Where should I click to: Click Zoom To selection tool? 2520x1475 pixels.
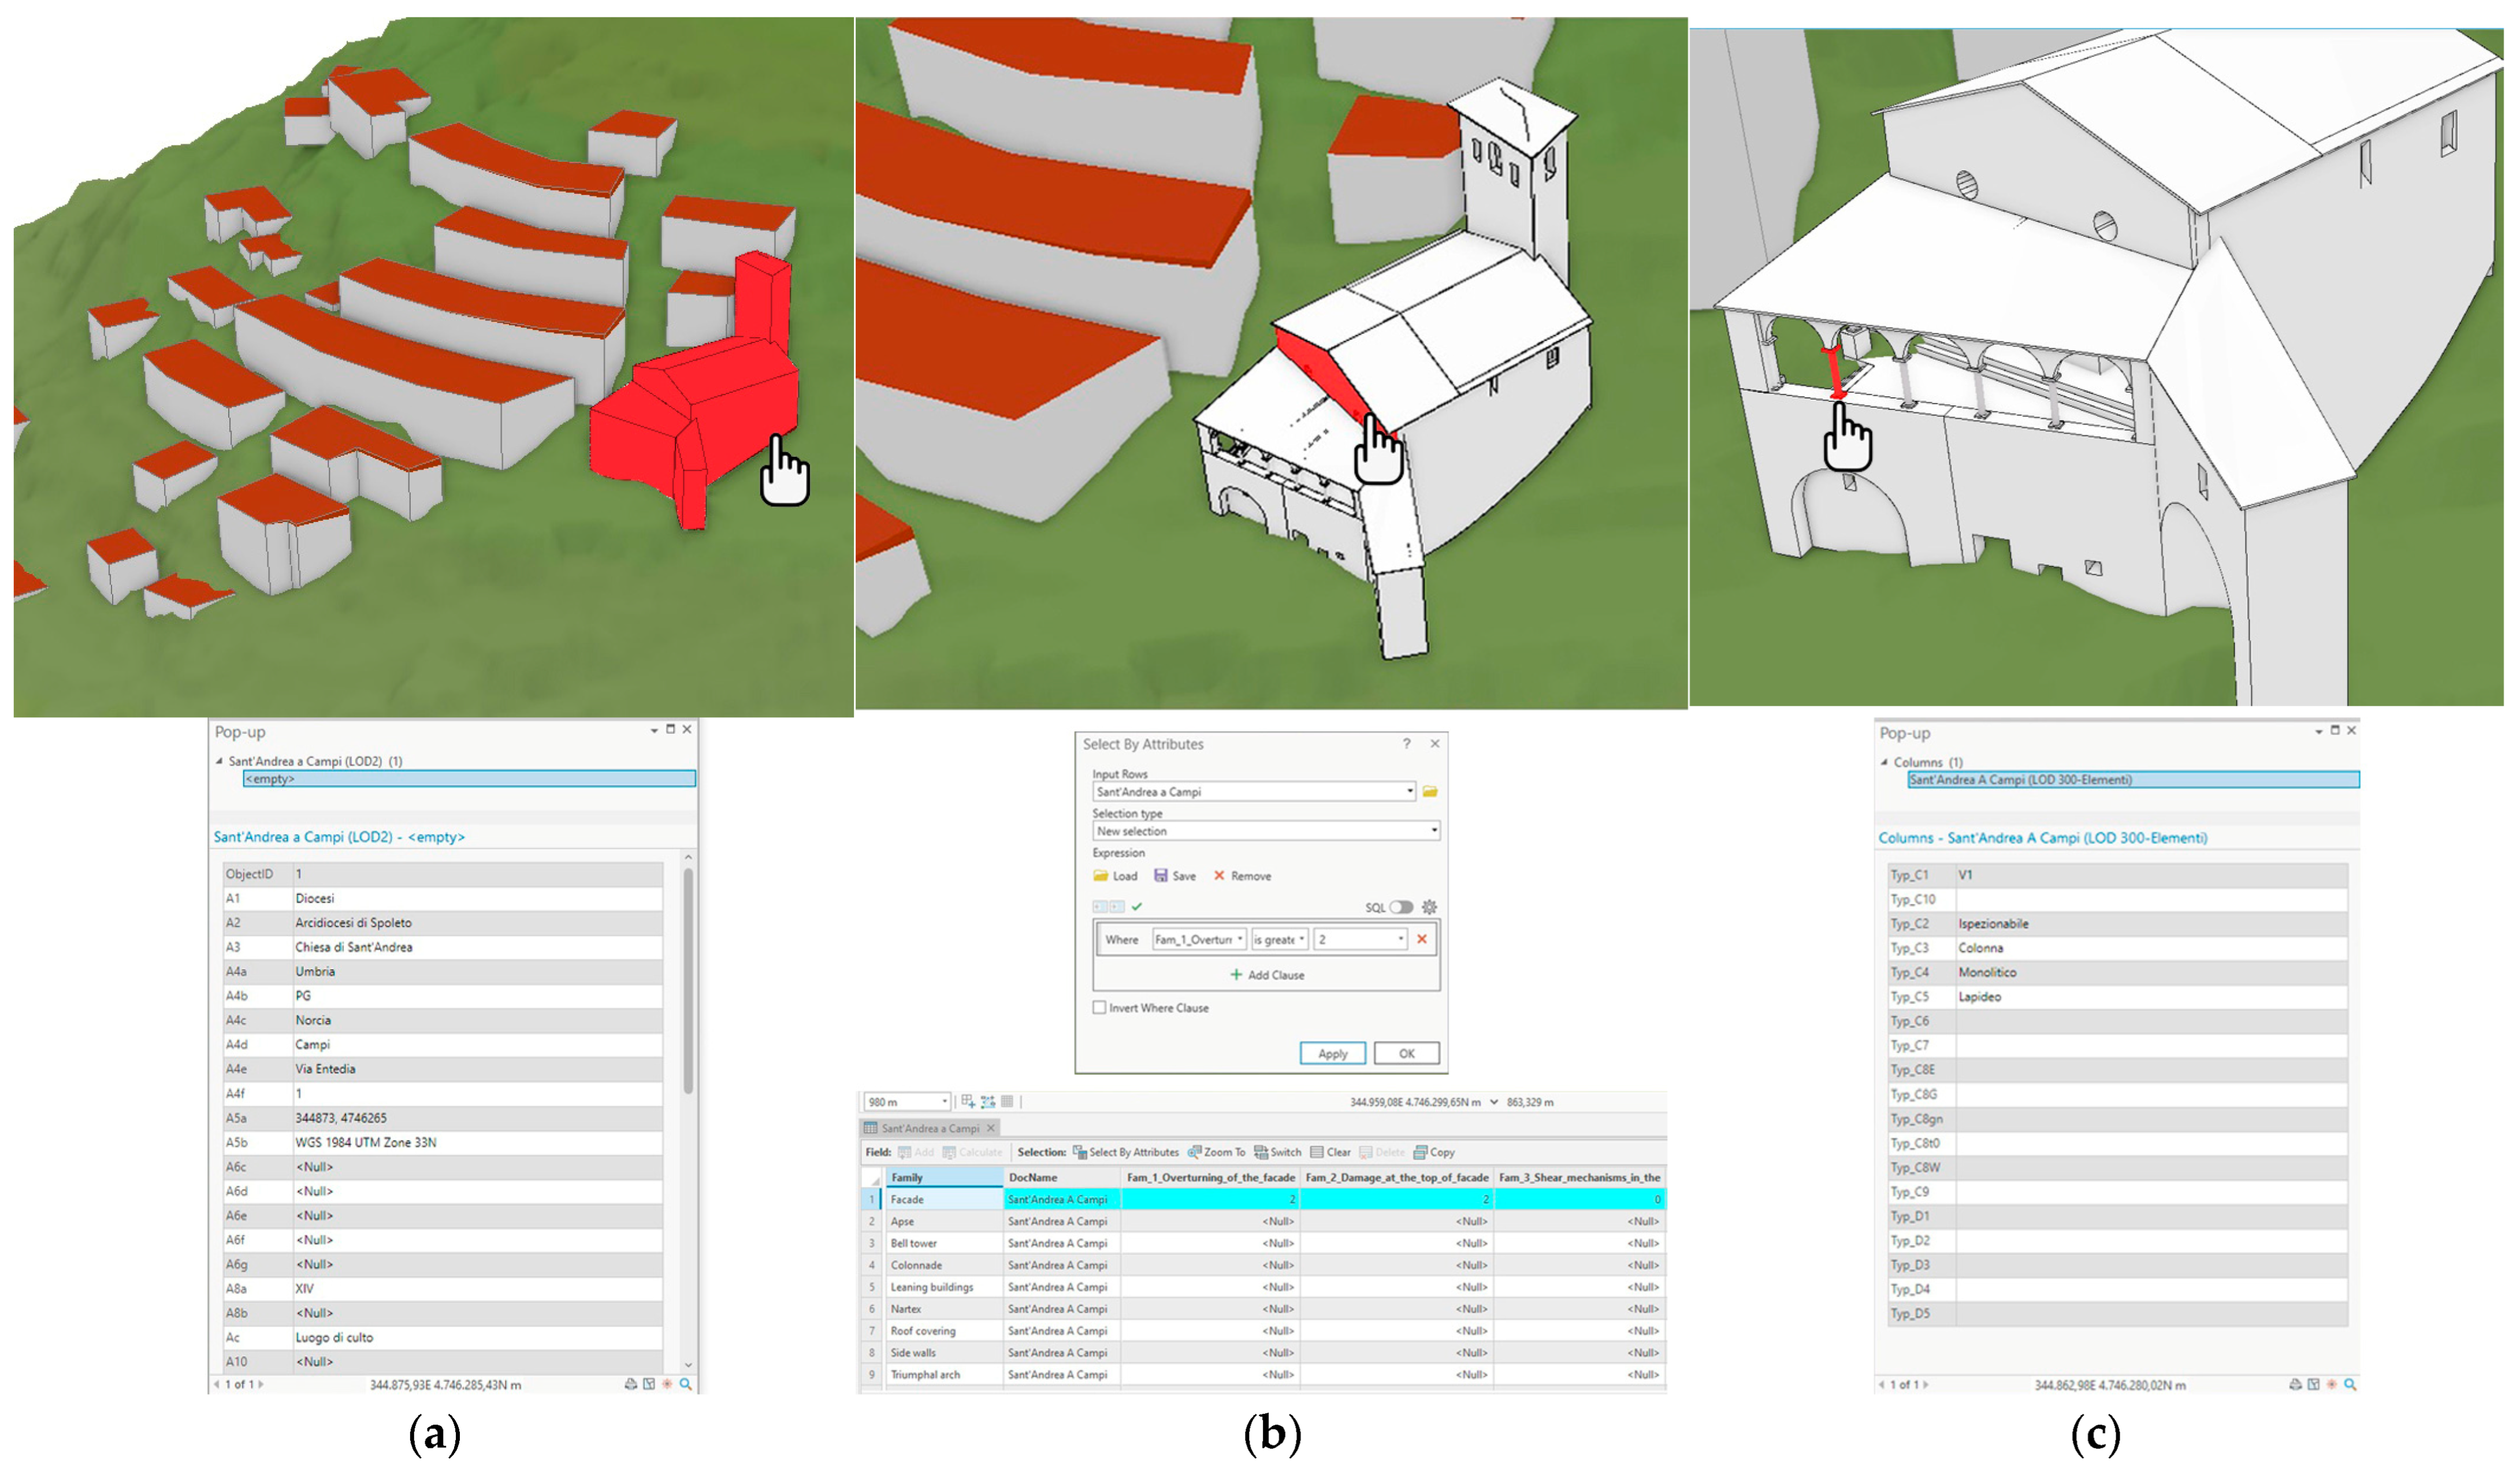[1217, 1152]
